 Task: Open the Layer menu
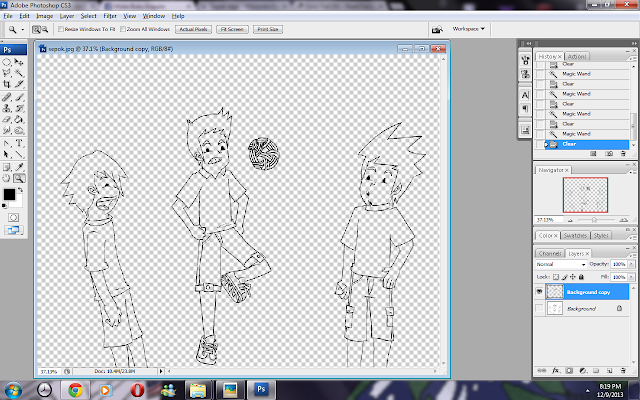click(x=67, y=16)
